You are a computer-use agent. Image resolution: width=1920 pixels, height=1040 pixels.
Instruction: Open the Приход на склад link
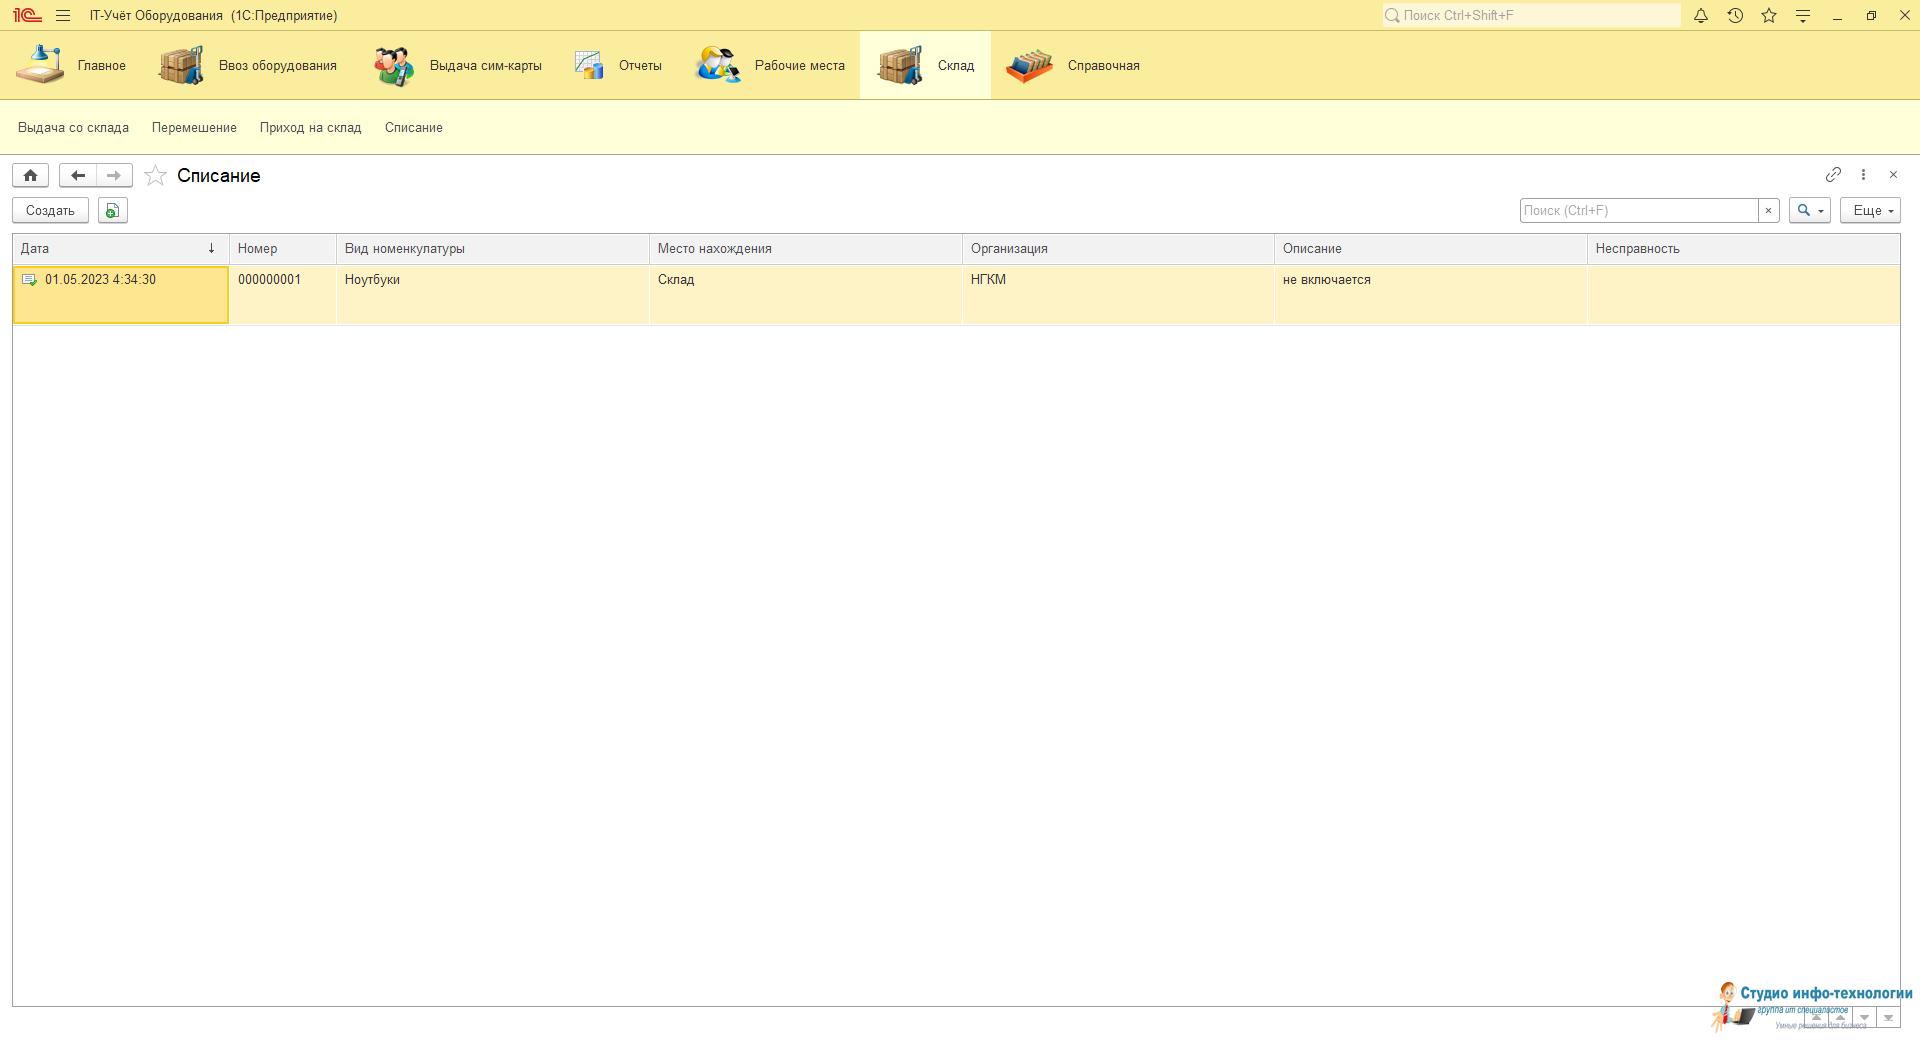(x=310, y=128)
